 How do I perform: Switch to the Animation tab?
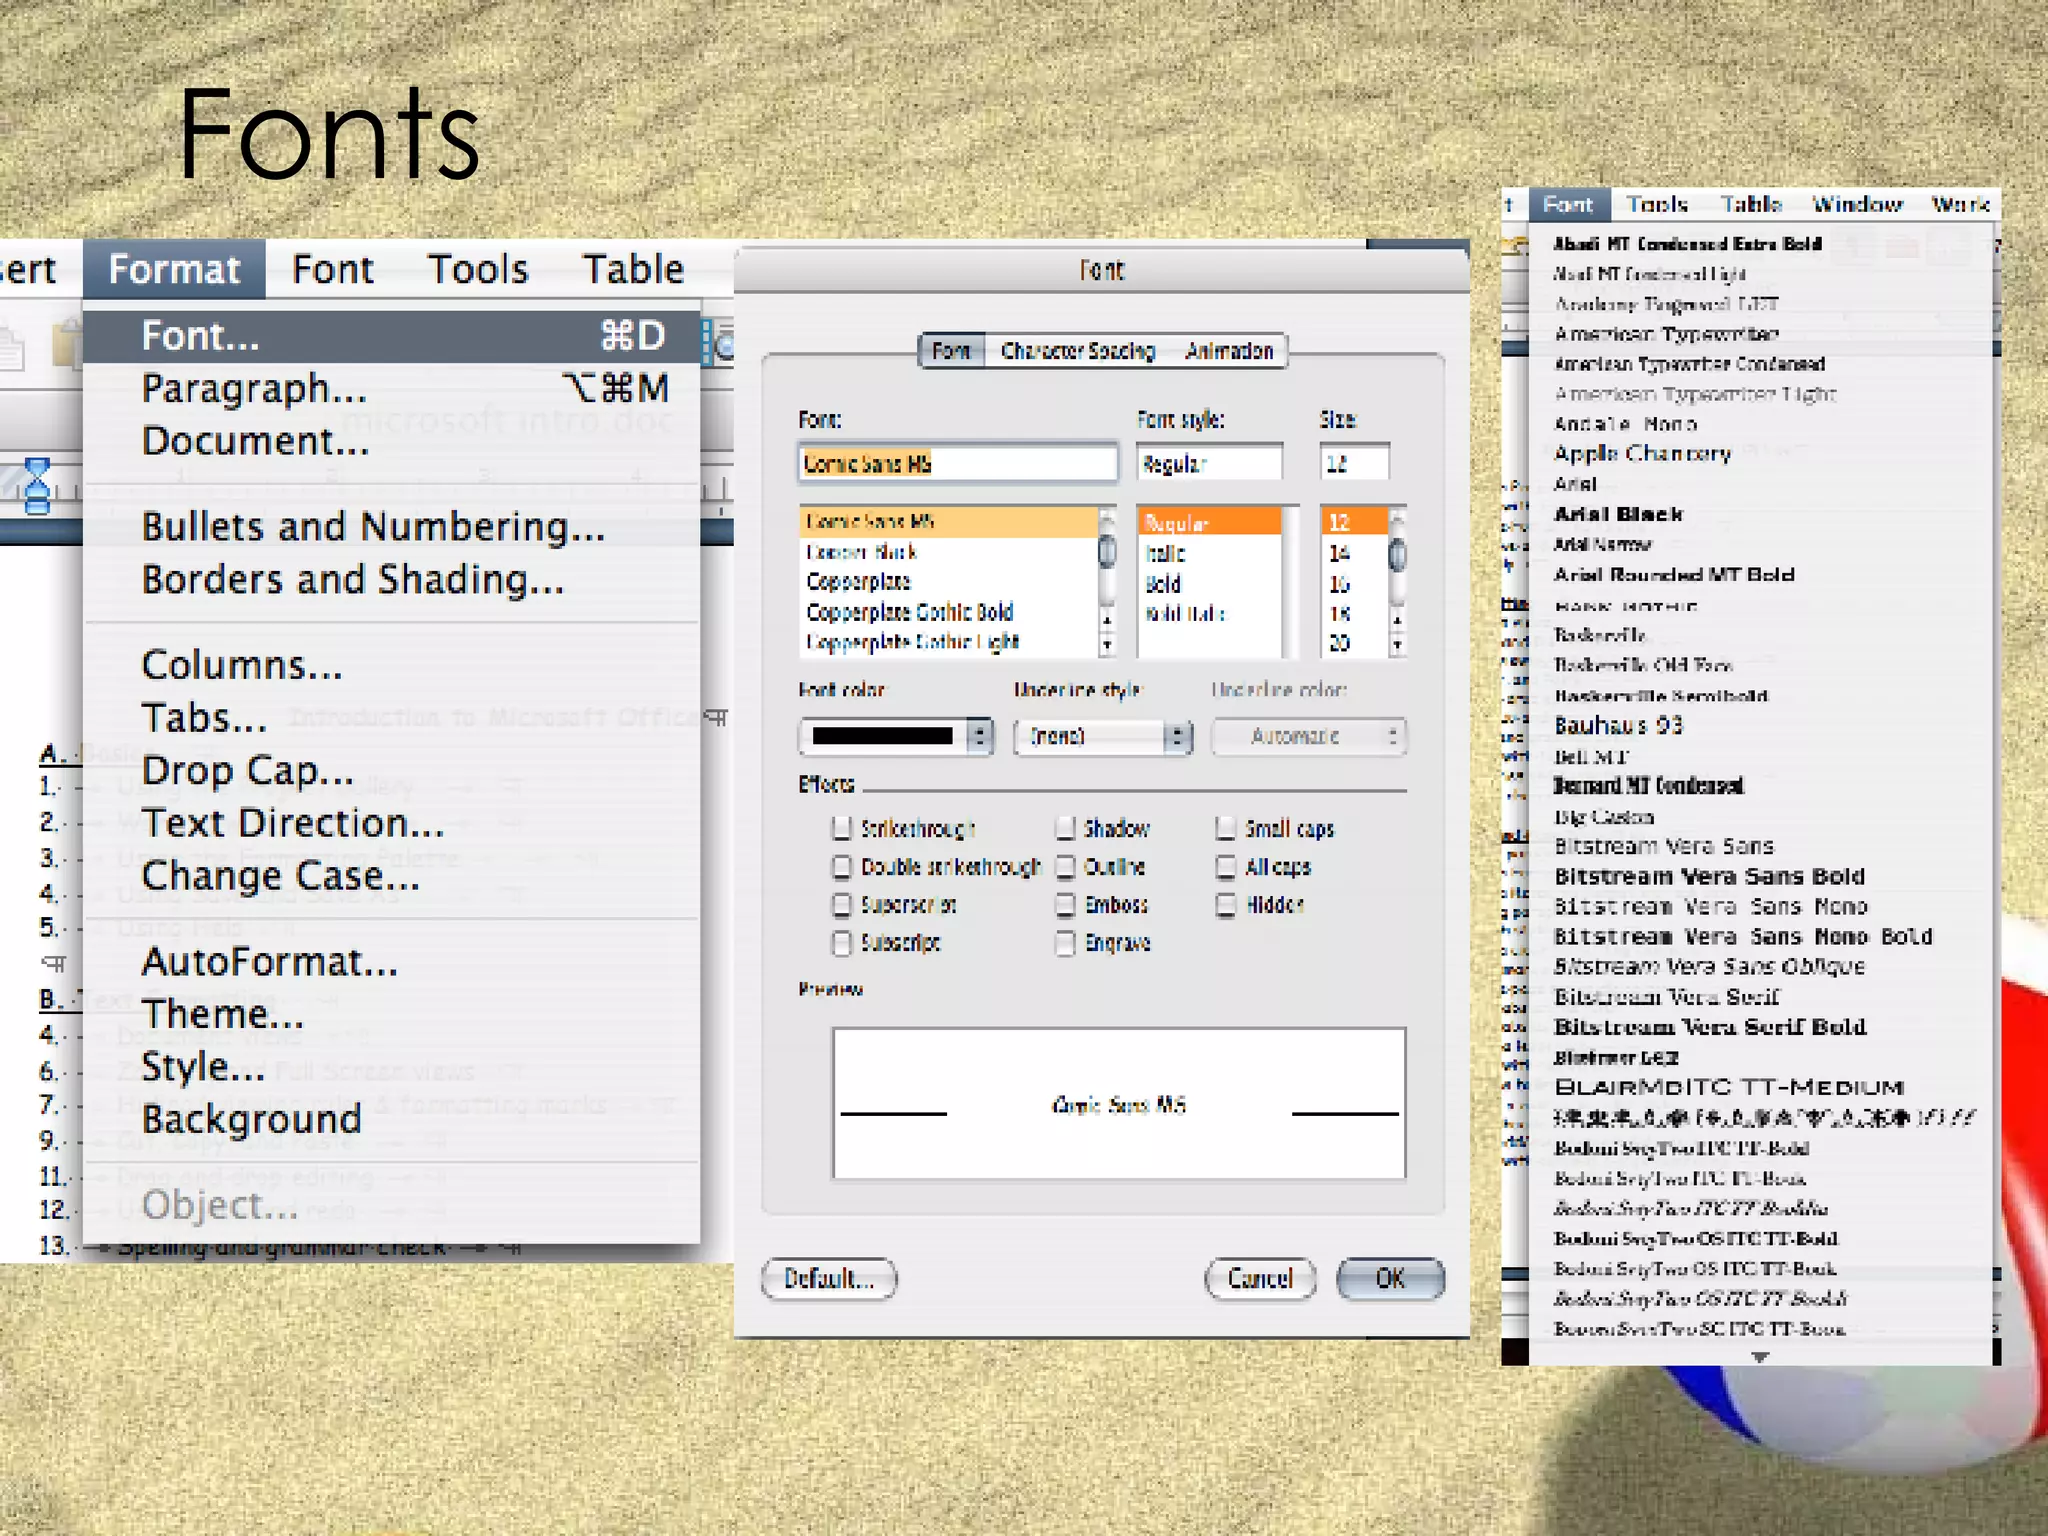pos(1229,351)
